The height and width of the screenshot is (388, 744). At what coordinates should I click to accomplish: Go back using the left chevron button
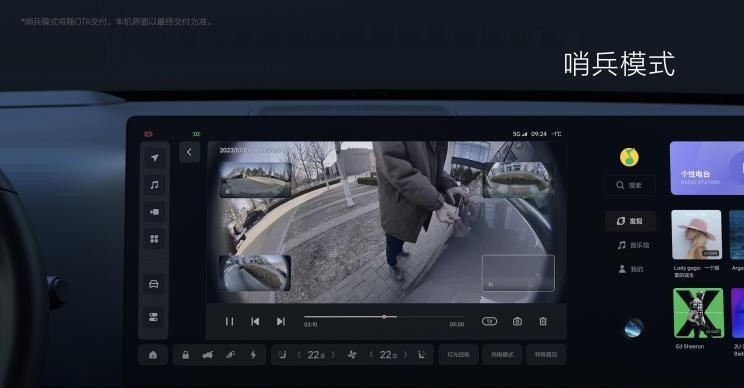[189, 152]
